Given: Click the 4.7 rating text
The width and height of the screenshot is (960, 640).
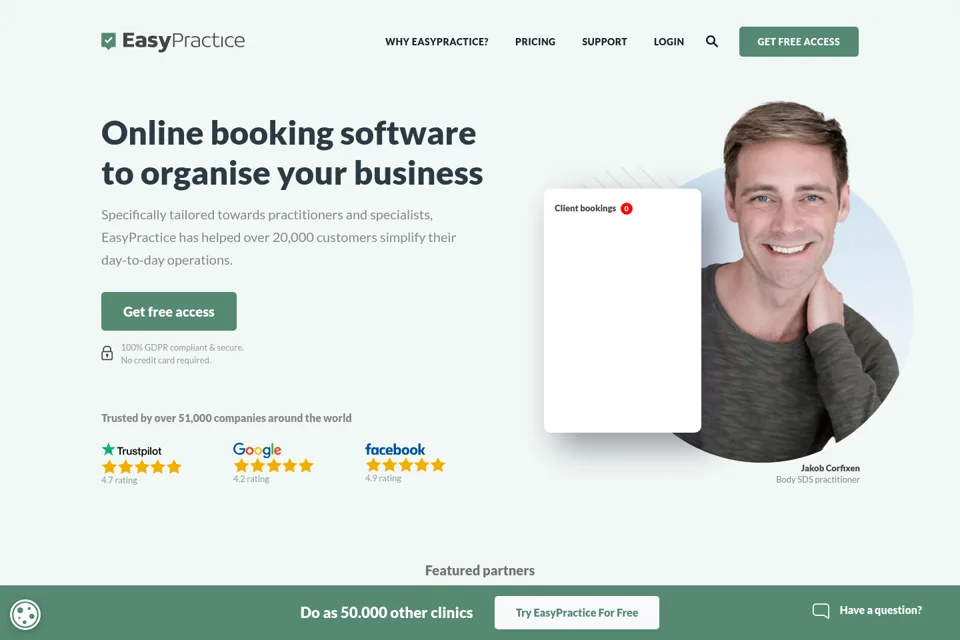Looking at the screenshot, I should (119, 480).
